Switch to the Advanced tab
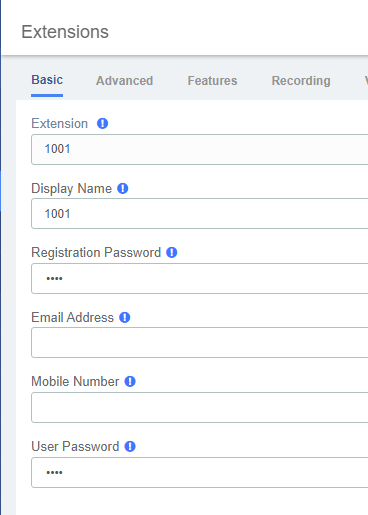This screenshot has height=515, width=368. click(x=124, y=81)
